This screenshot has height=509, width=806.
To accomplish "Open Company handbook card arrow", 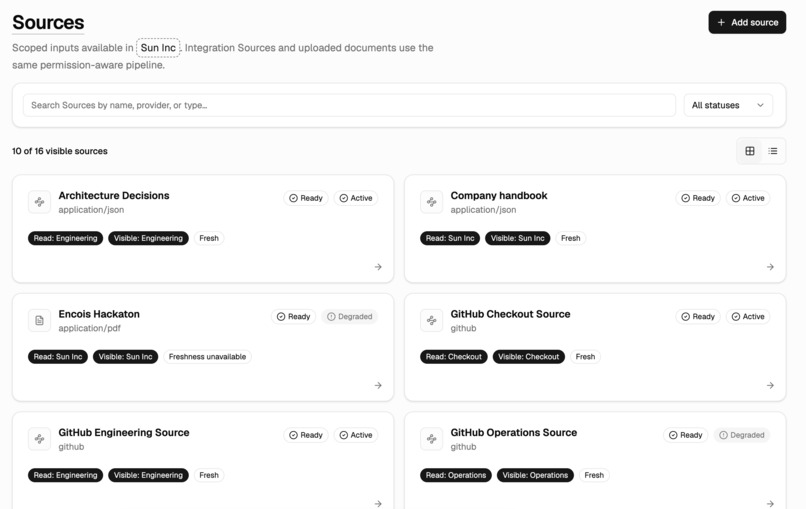I will tap(770, 267).
